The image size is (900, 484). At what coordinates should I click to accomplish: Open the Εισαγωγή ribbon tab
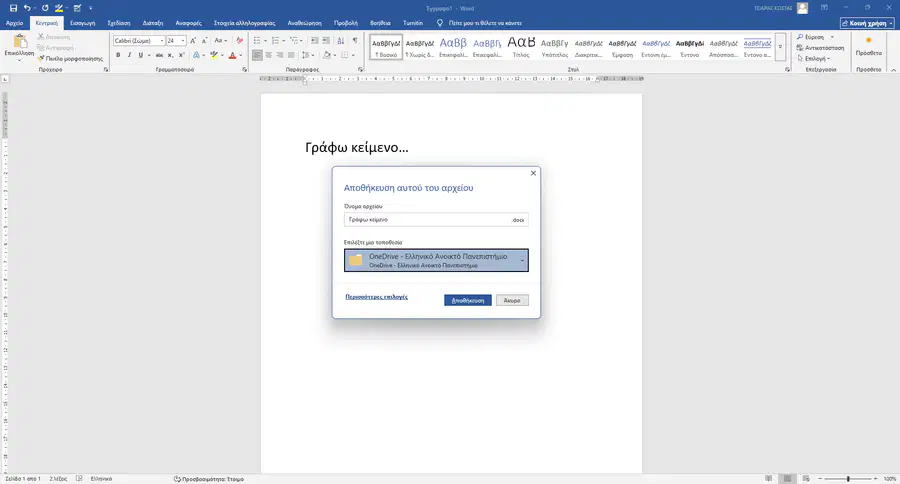click(x=83, y=23)
